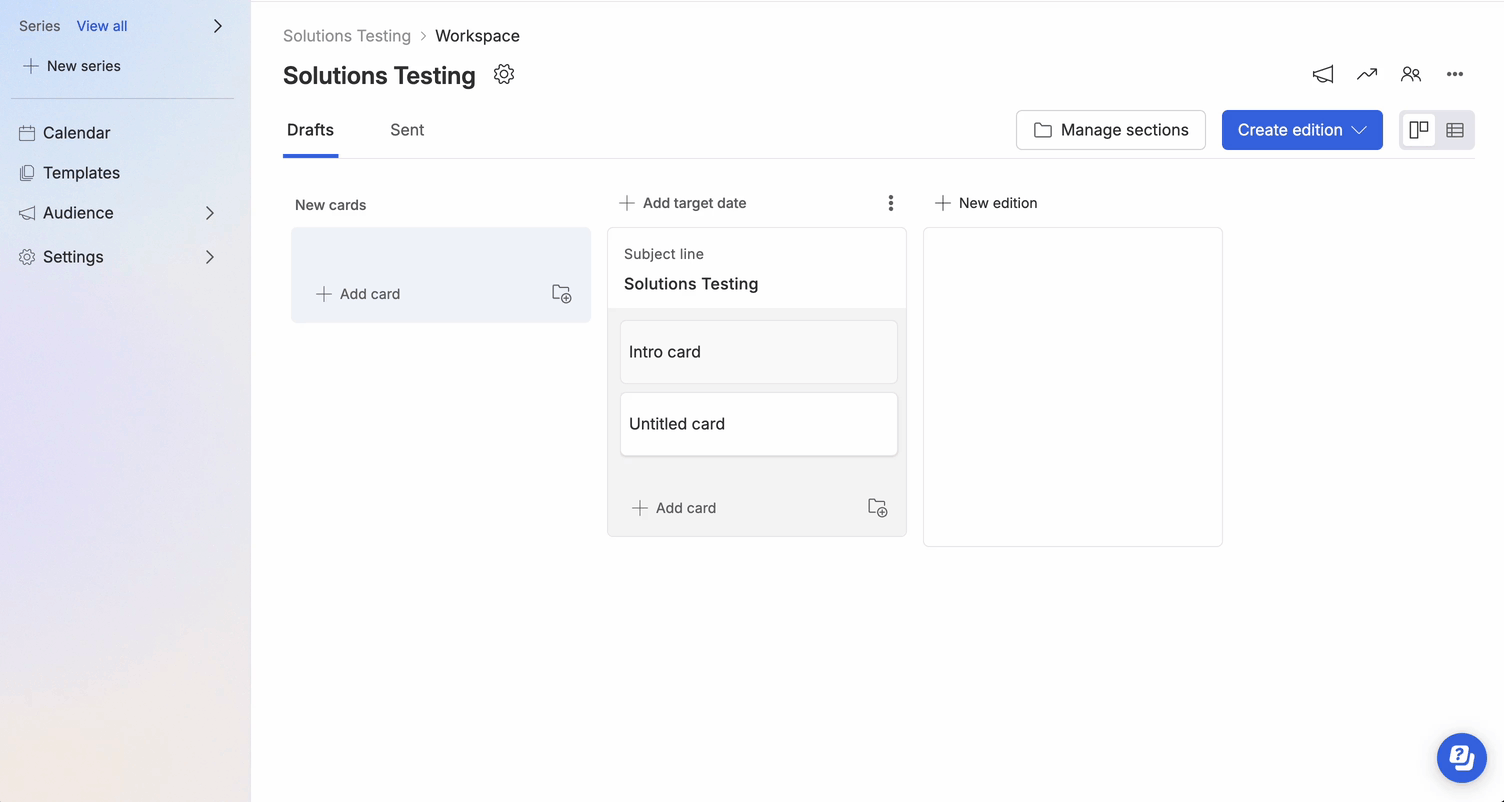The width and height of the screenshot is (1504, 802).
Task: Click Workspace breadcrumb text
Action: (x=477, y=36)
